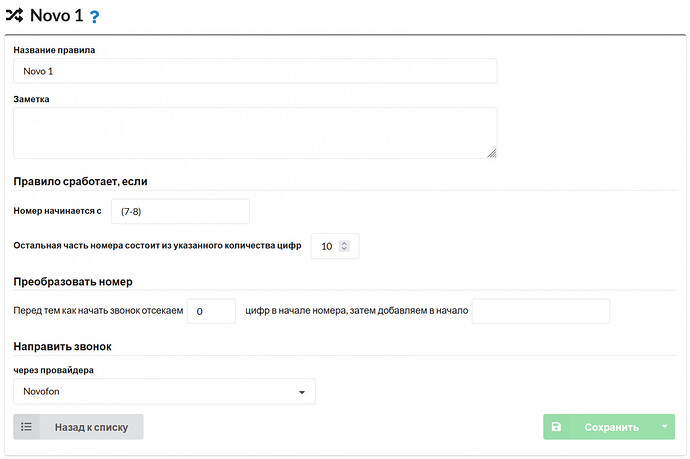Select the Номер начинается с field
The height and width of the screenshot is (459, 690).
(x=180, y=211)
